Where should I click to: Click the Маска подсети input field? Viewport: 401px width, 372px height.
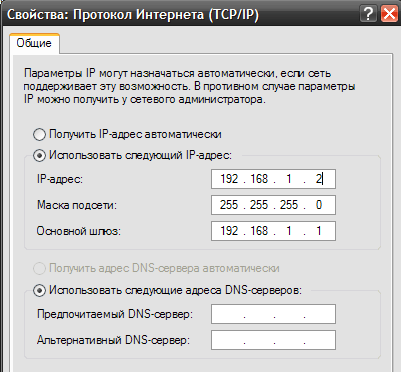pyautogui.click(x=273, y=205)
